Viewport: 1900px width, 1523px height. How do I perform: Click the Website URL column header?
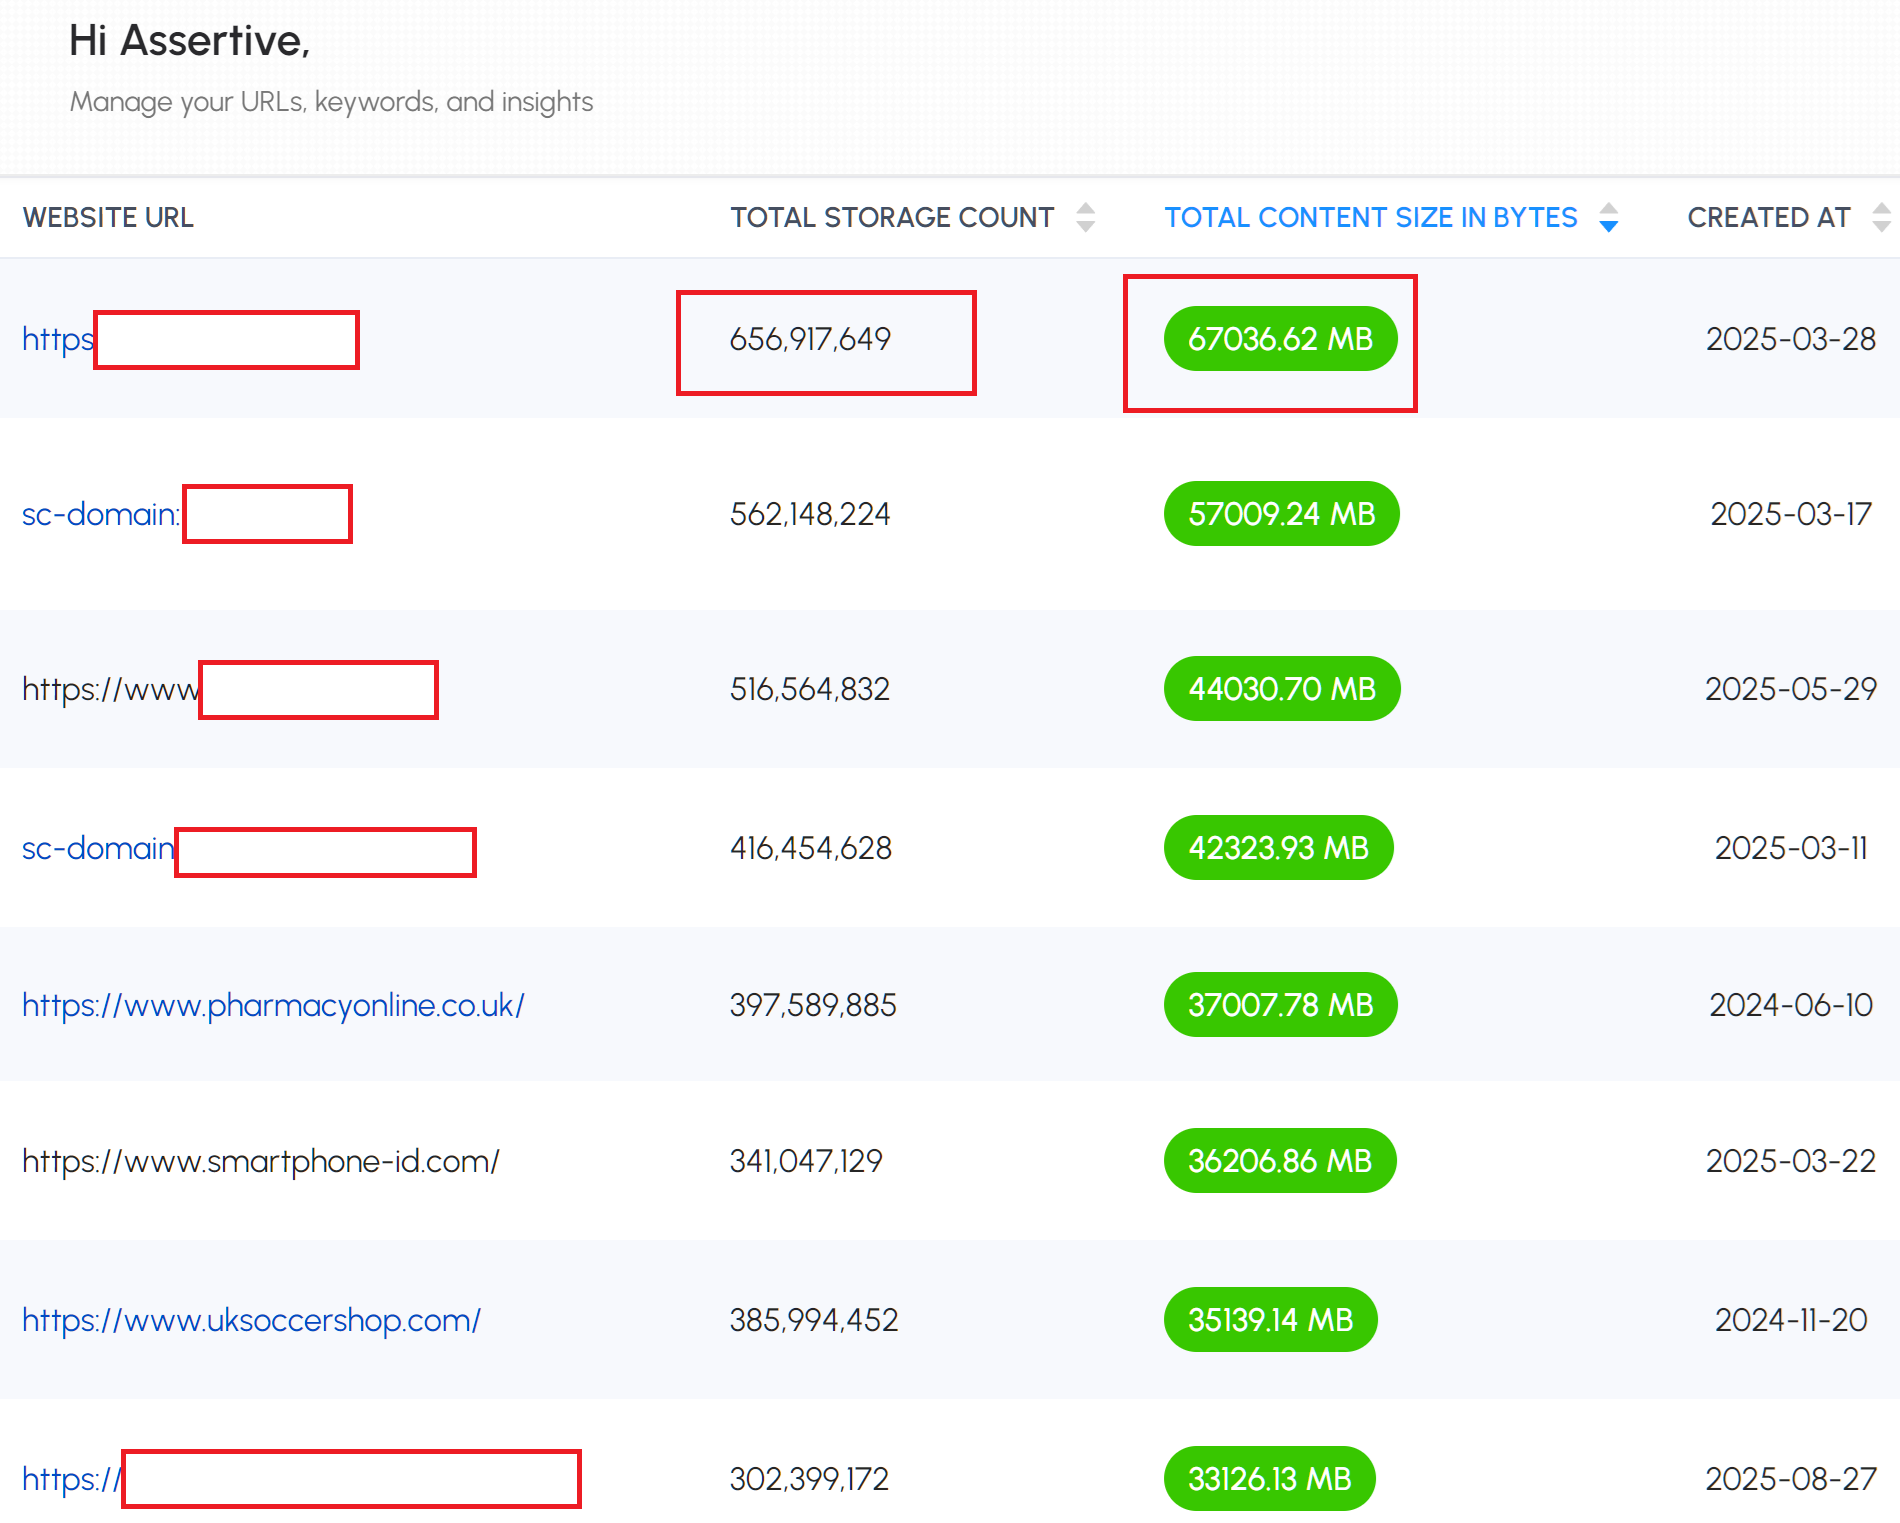coord(108,217)
